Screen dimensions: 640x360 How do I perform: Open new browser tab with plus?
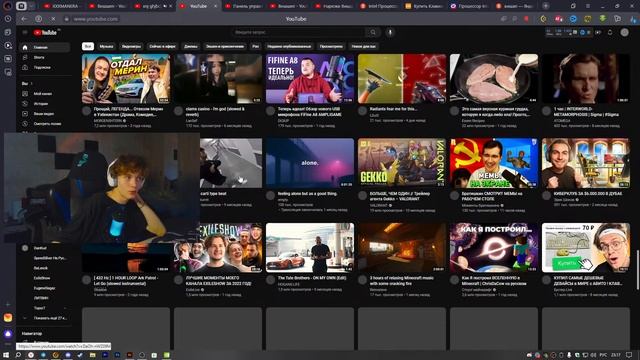coord(546,6)
